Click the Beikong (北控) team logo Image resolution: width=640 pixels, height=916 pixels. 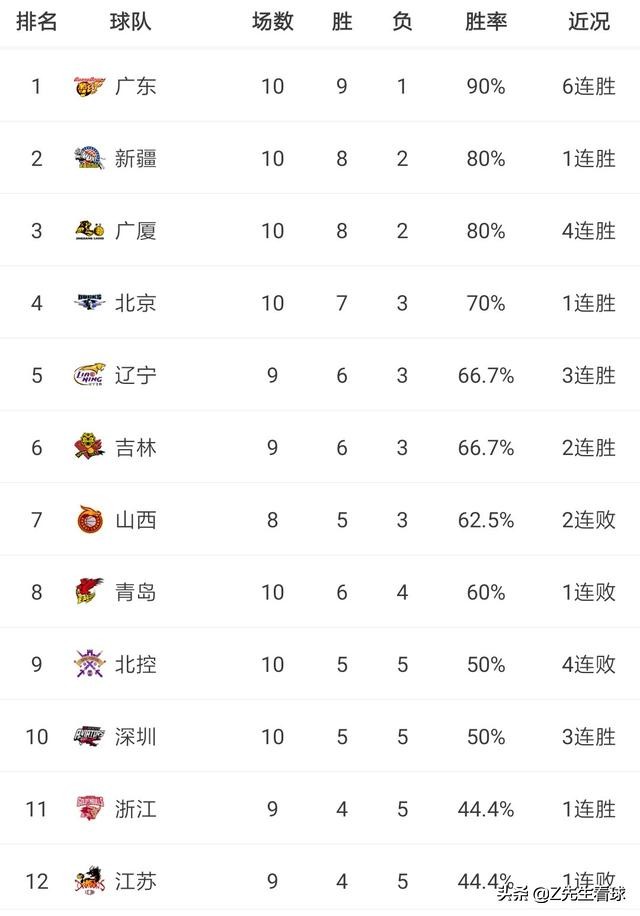pos(89,664)
